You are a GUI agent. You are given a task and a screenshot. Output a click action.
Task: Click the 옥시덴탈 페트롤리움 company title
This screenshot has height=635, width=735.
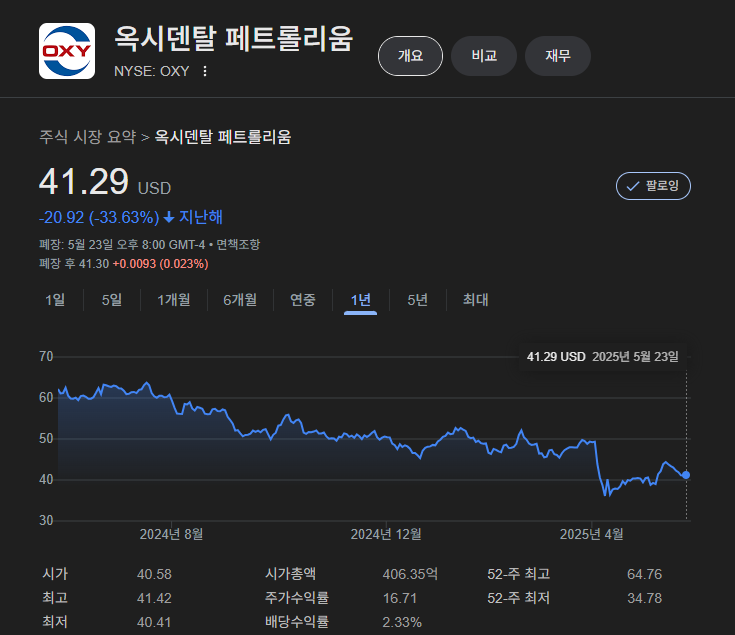click(x=233, y=38)
